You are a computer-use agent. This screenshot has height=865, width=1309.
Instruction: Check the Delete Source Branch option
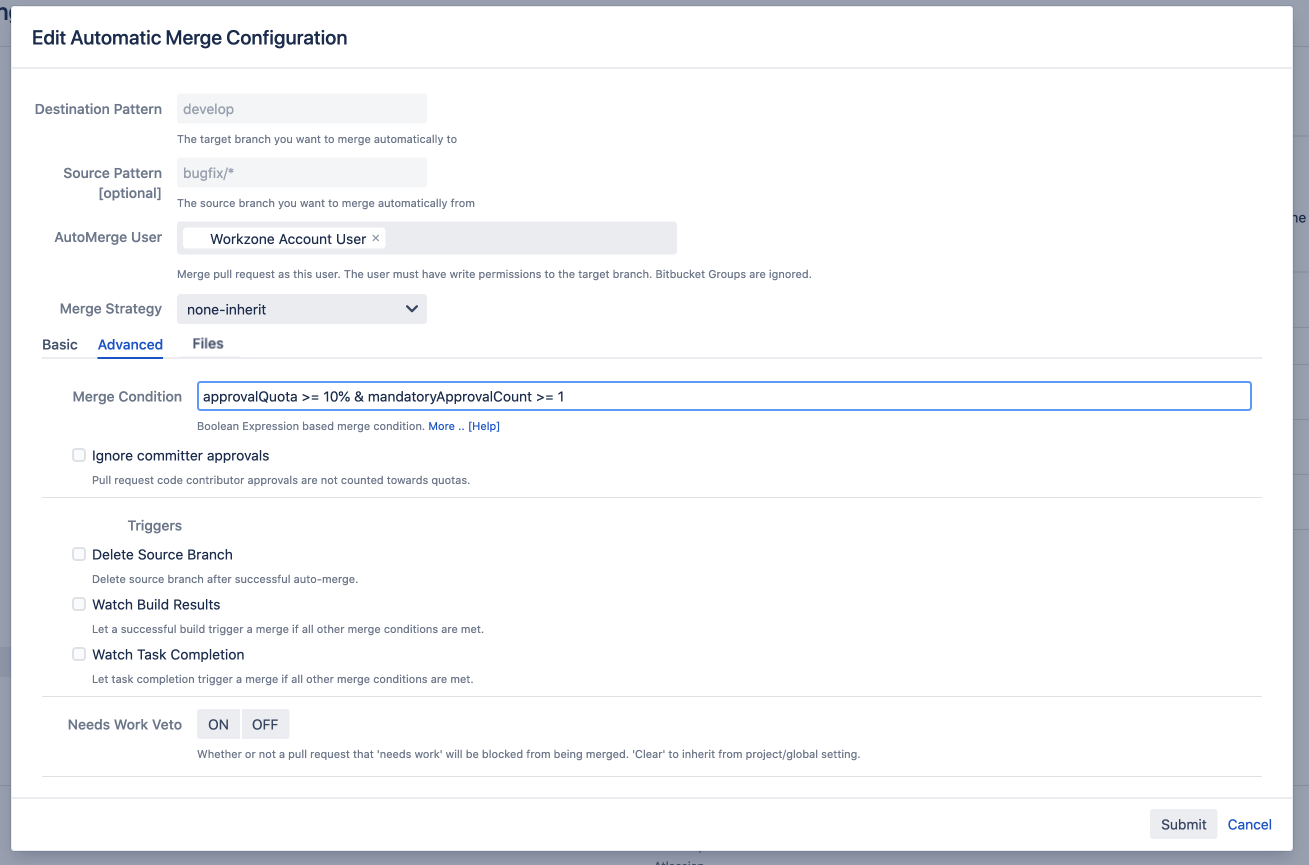point(79,554)
